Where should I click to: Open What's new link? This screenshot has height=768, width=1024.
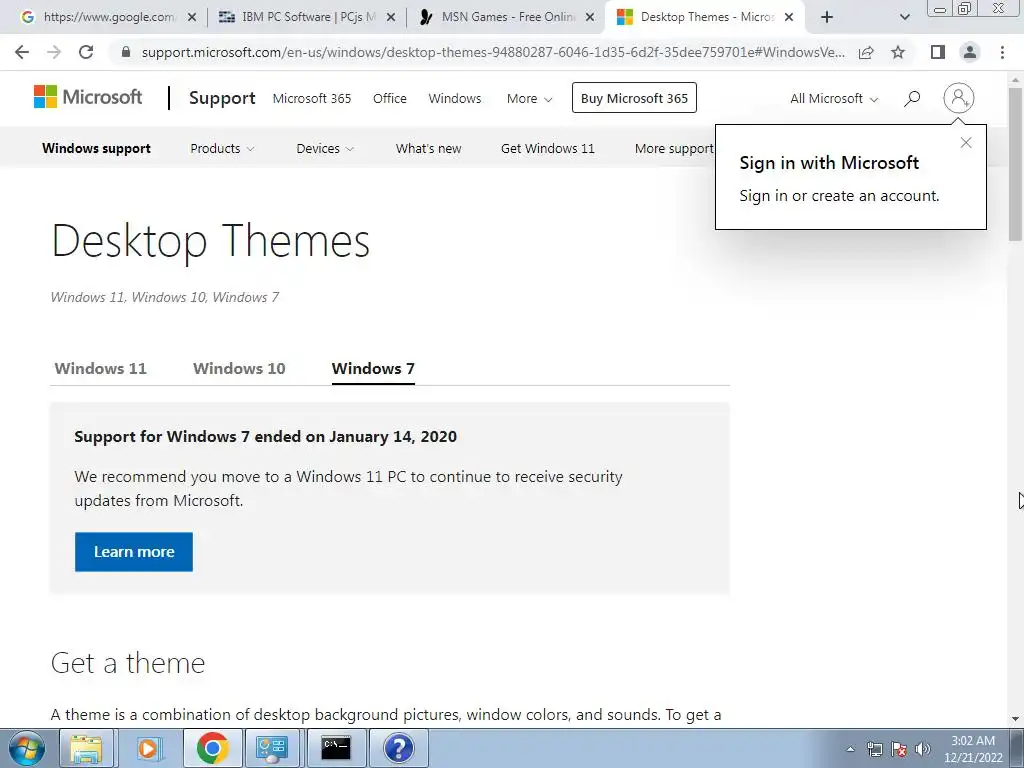click(428, 148)
